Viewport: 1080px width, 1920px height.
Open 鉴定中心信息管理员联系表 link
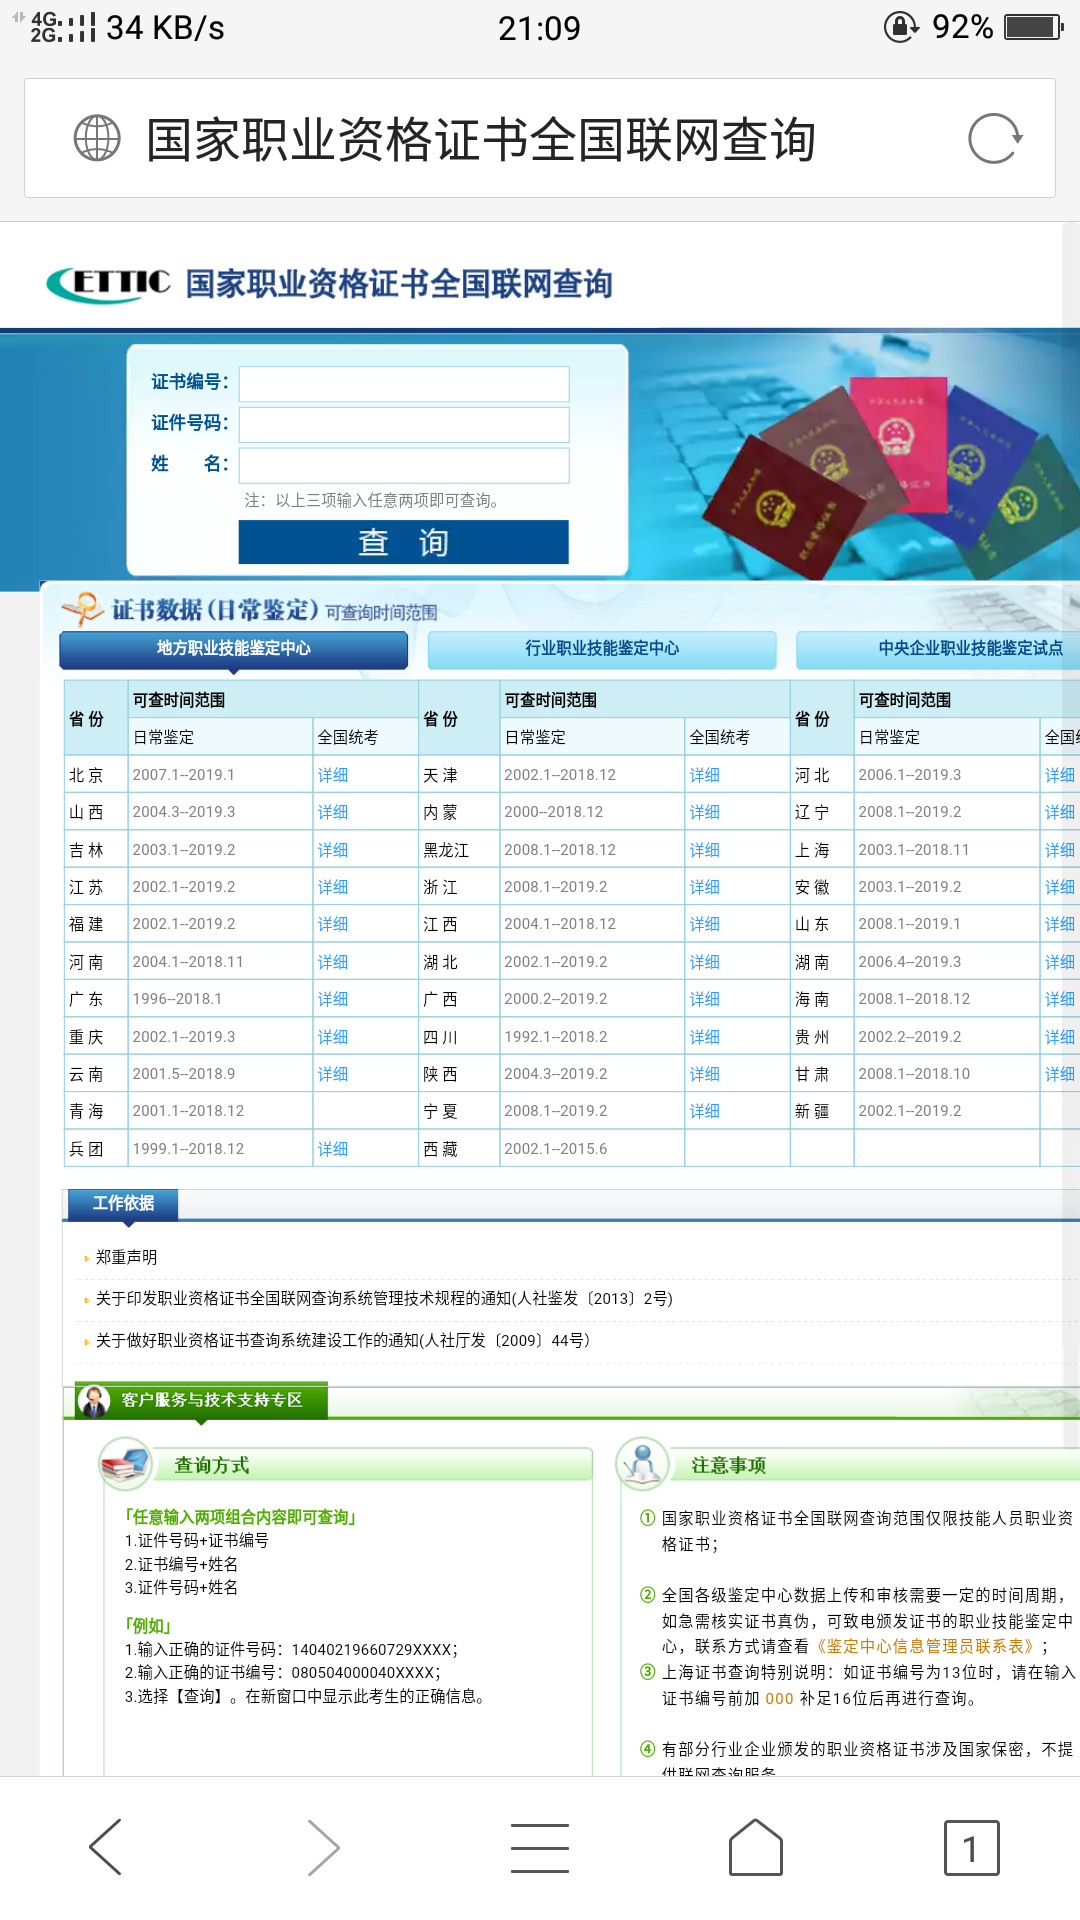pos(927,1646)
